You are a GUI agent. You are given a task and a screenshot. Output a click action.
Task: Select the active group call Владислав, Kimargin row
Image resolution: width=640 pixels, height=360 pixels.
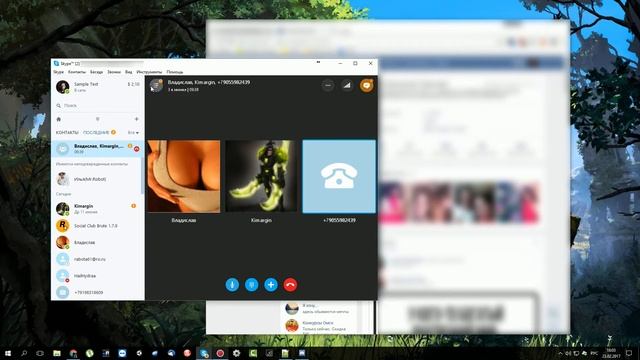[x=97, y=149]
